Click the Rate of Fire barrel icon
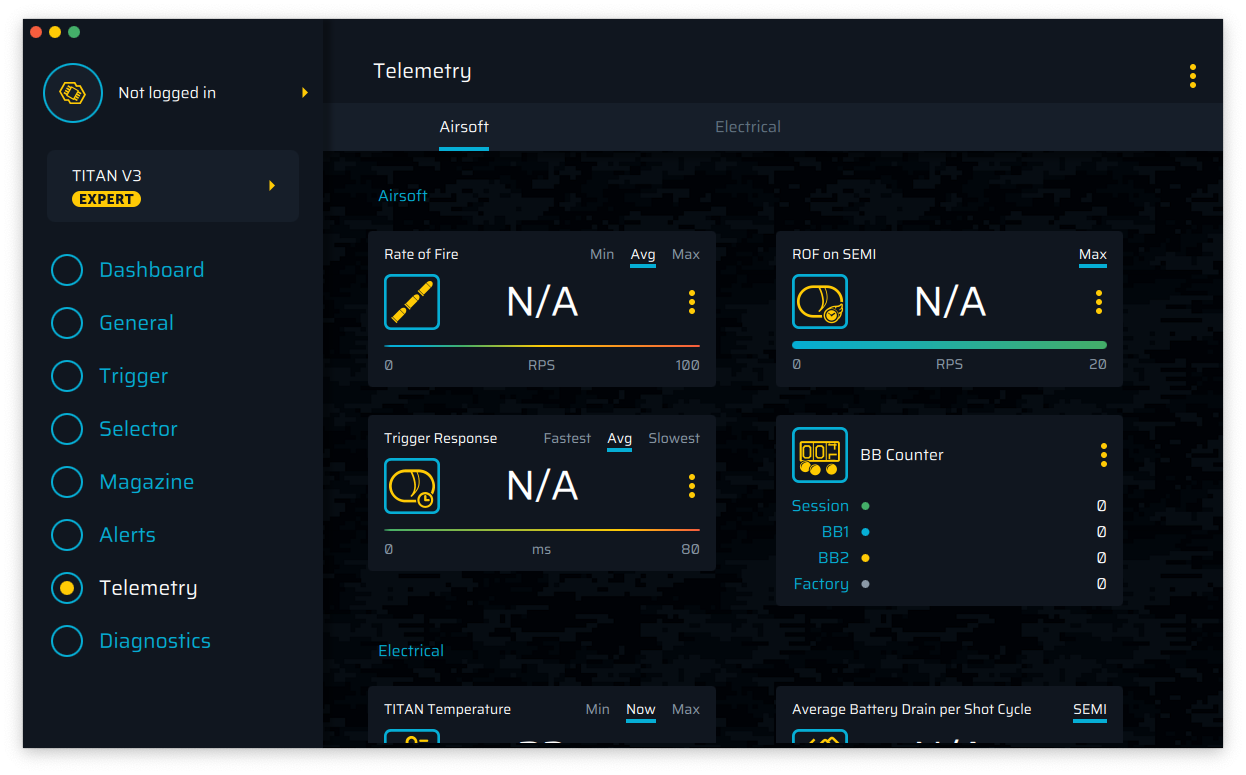Screen dimensions: 1246x775 tap(412, 302)
